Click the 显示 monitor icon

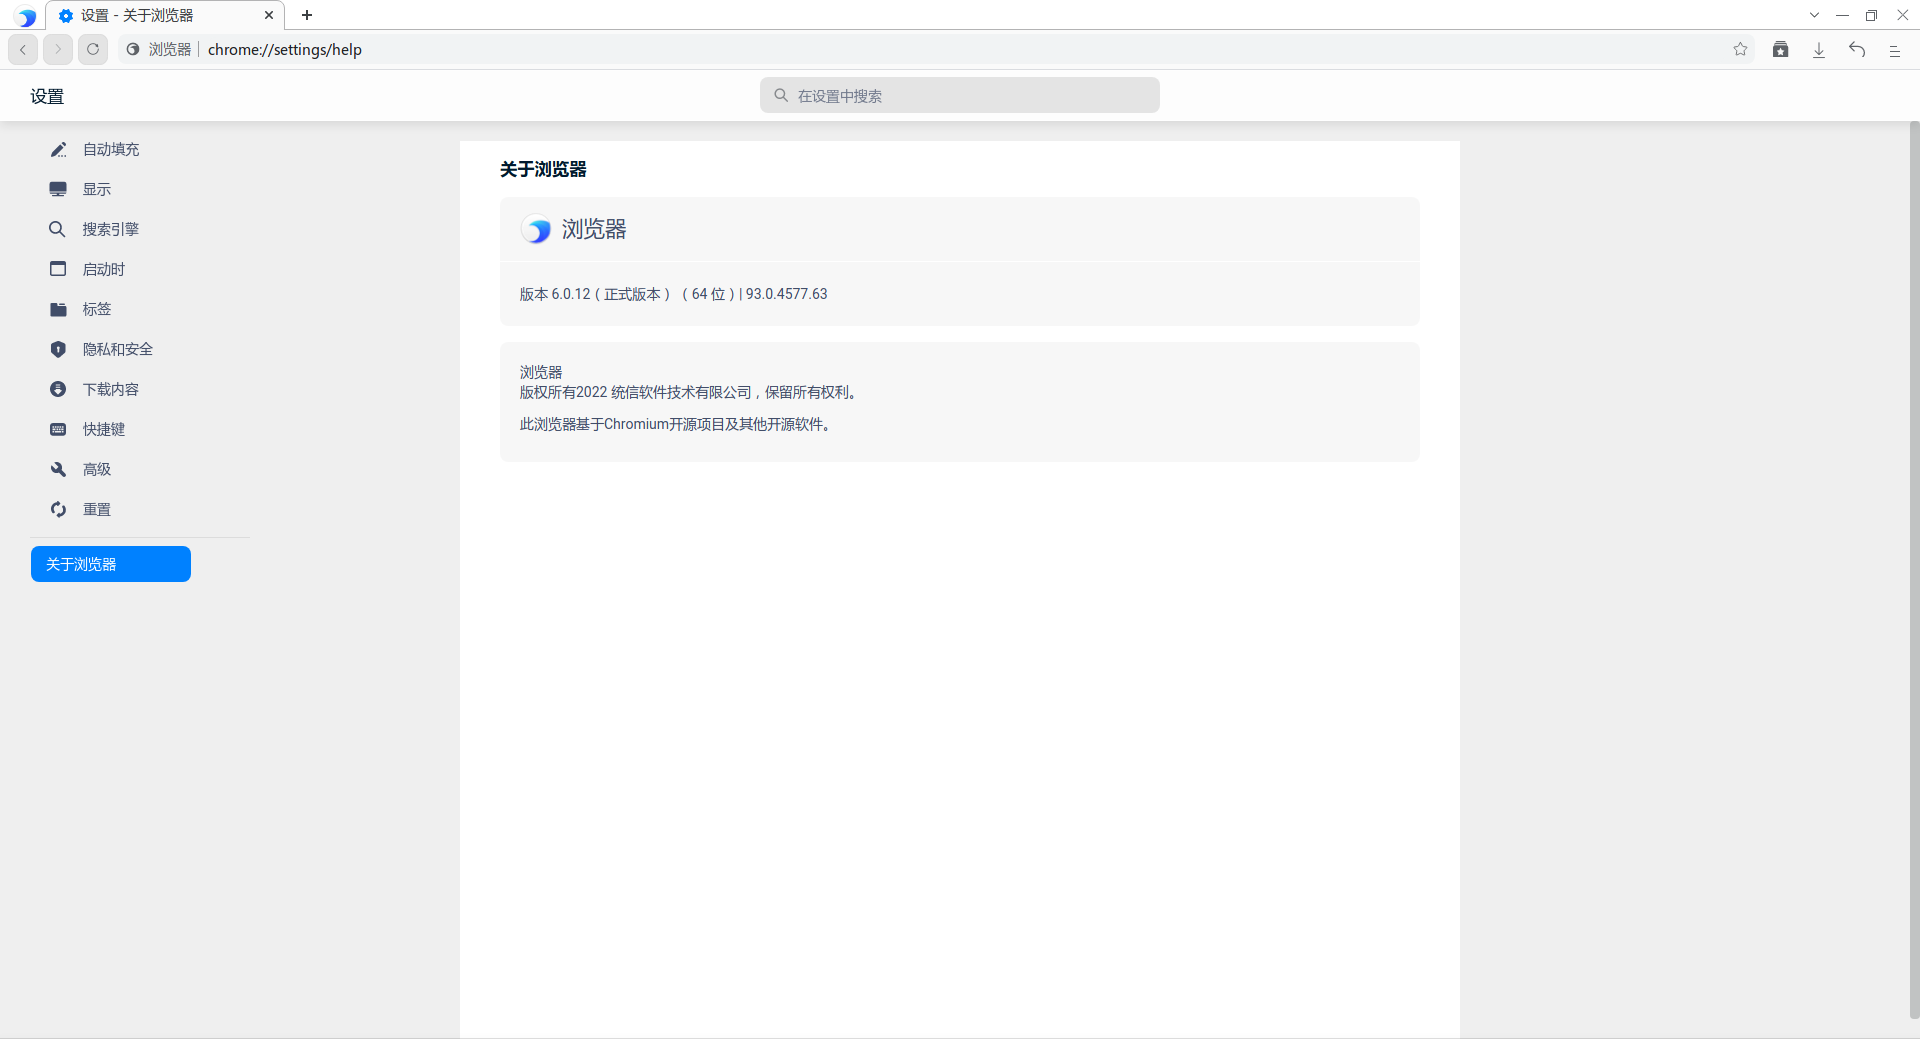click(58, 189)
